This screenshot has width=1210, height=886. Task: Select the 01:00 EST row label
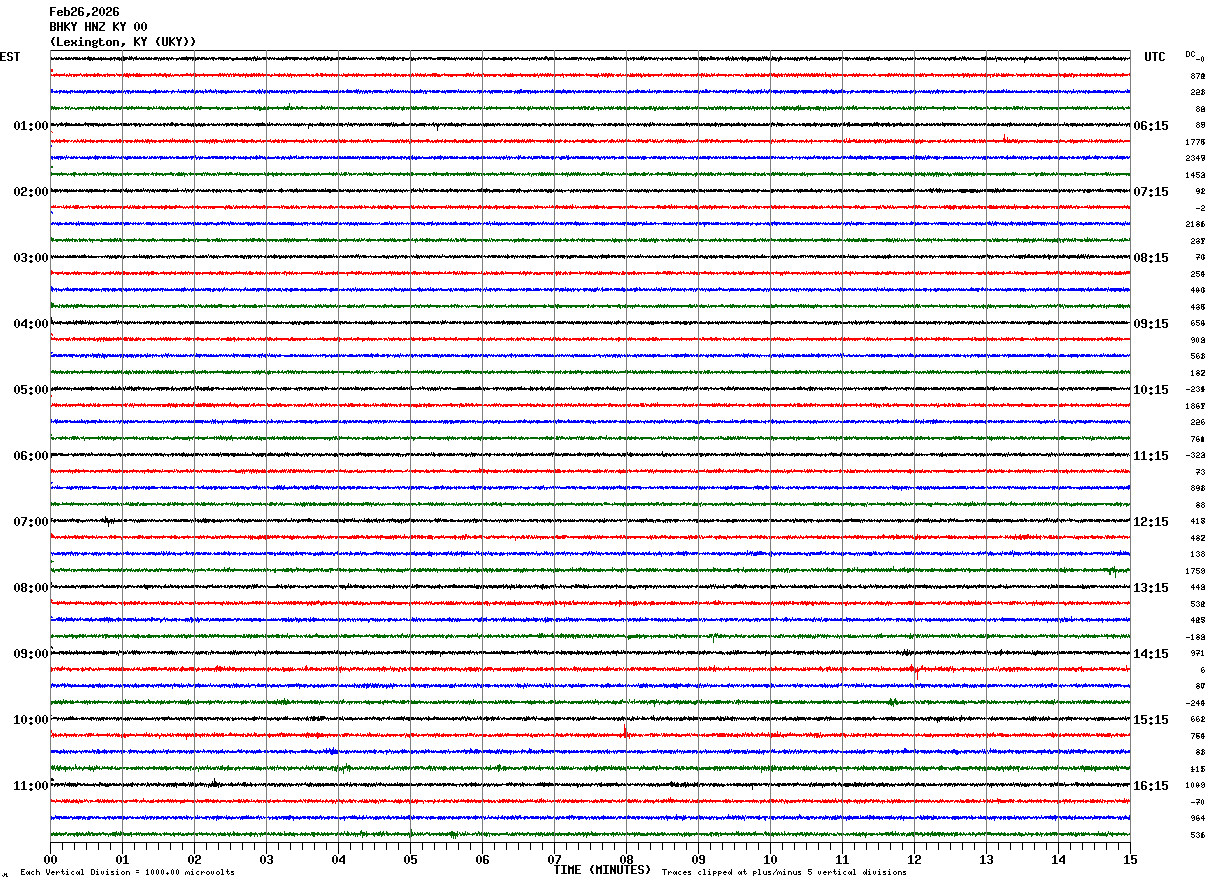(31, 126)
